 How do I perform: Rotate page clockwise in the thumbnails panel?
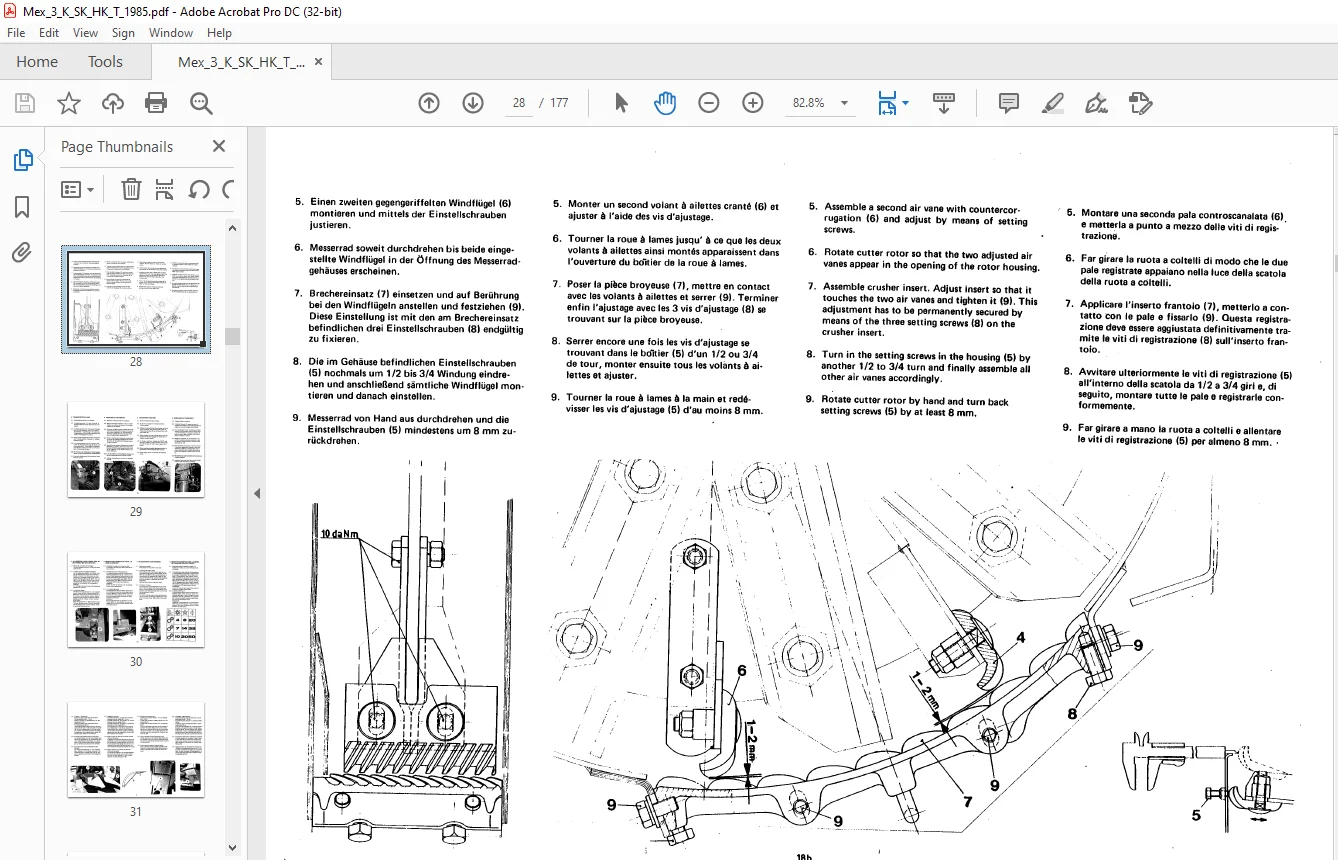[228, 189]
